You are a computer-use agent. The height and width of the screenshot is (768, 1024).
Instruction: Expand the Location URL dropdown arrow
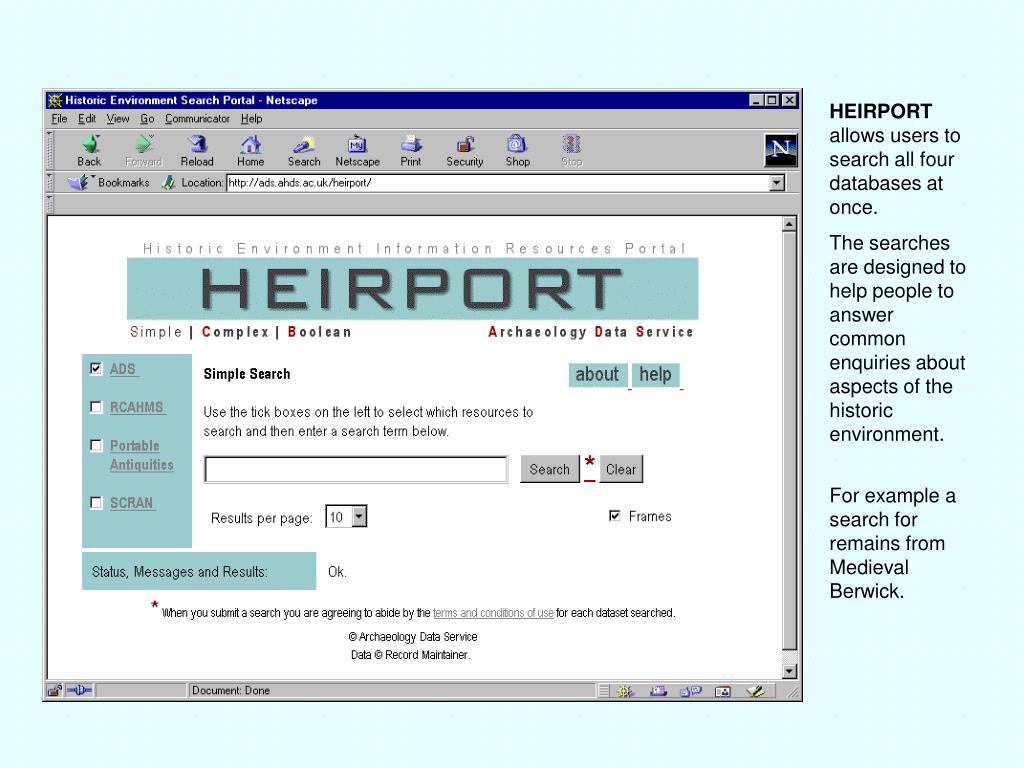coord(777,183)
